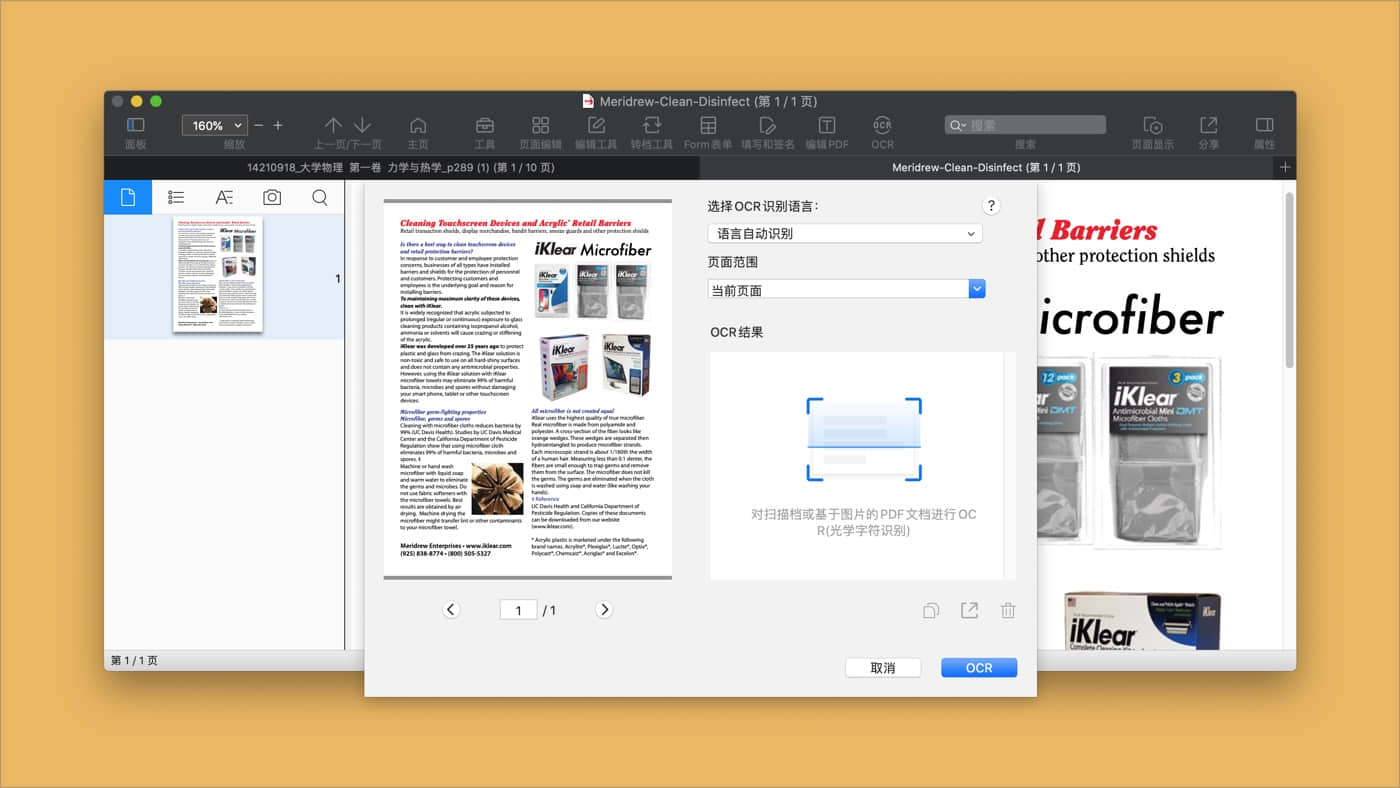The image size is (1400, 788).
Task: Click the document preview in OCR dialog
Action: 528,389
